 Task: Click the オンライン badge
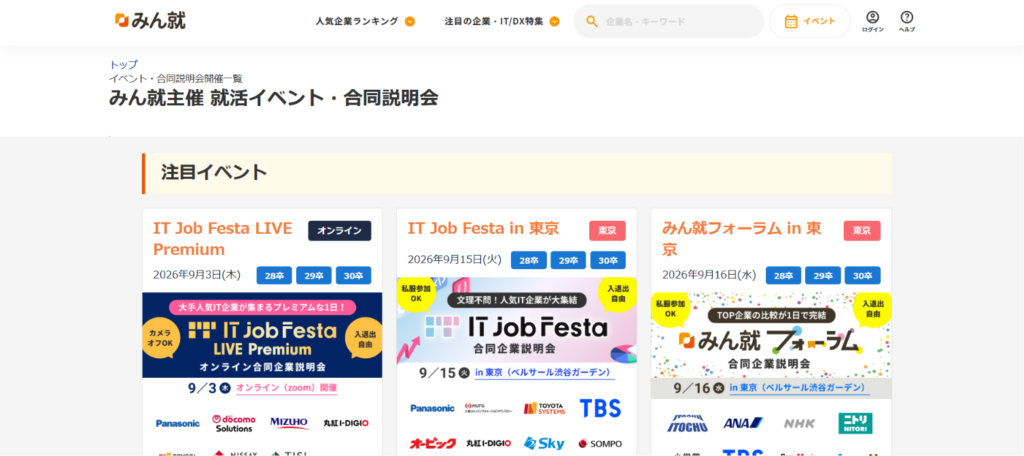pos(340,231)
